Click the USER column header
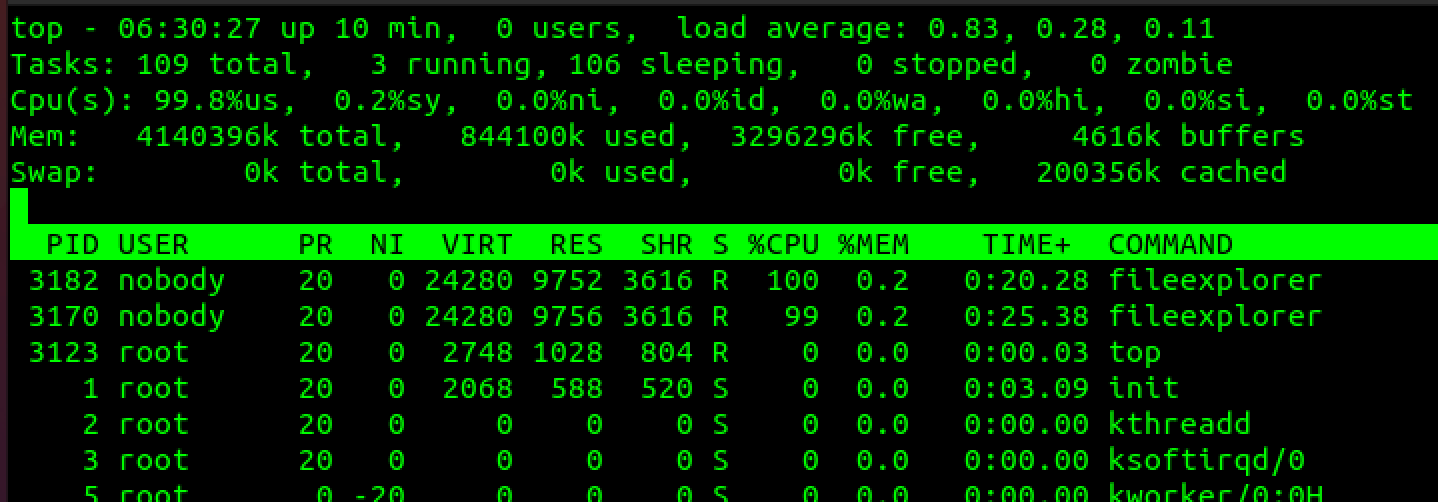 tap(153, 244)
